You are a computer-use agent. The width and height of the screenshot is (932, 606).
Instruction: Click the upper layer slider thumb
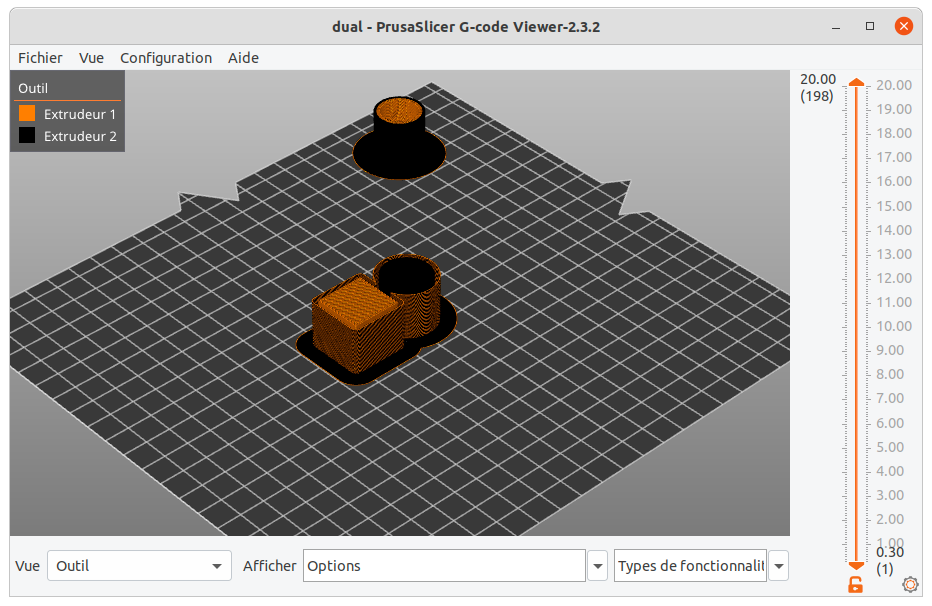pos(856,83)
